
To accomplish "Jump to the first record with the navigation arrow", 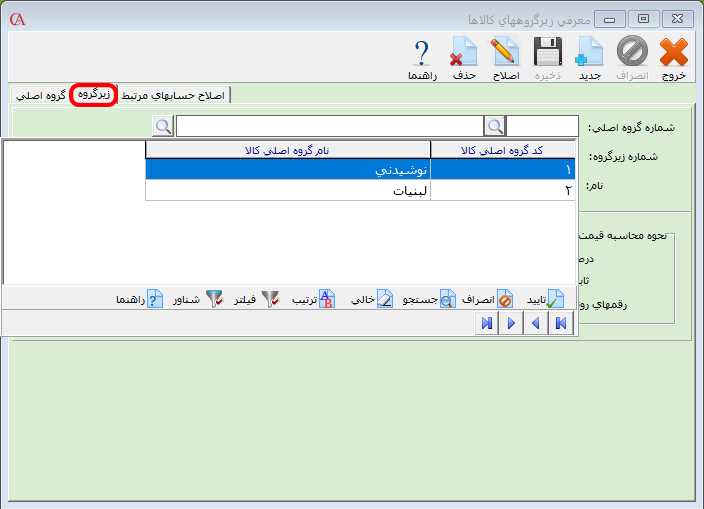I will tap(561, 323).
